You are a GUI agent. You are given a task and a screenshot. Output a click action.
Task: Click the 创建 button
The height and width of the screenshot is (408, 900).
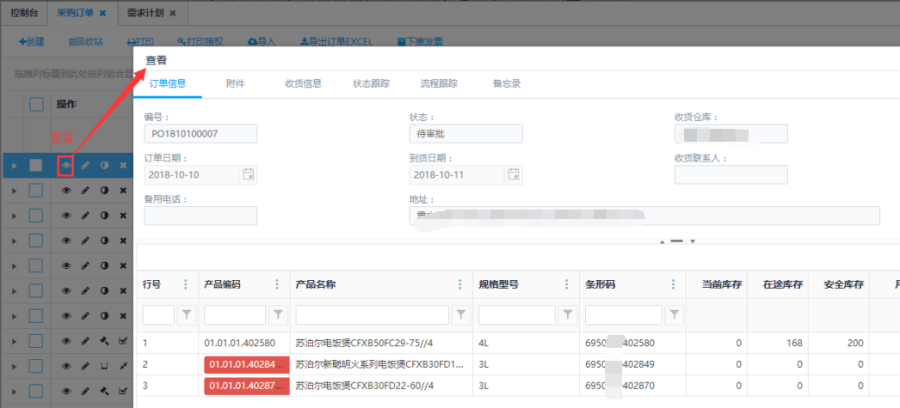point(31,42)
